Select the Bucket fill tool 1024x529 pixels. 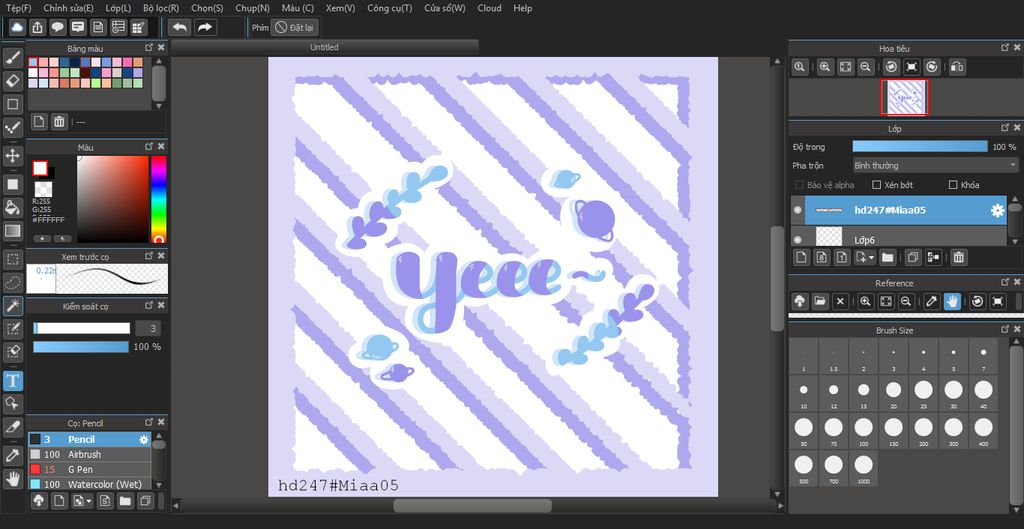pos(13,208)
